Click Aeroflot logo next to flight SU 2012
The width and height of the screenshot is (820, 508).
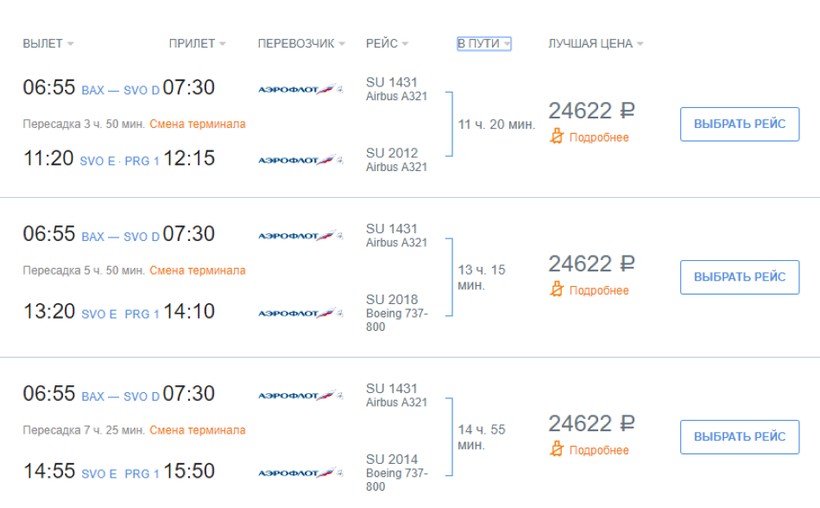[x=301, y=160]
